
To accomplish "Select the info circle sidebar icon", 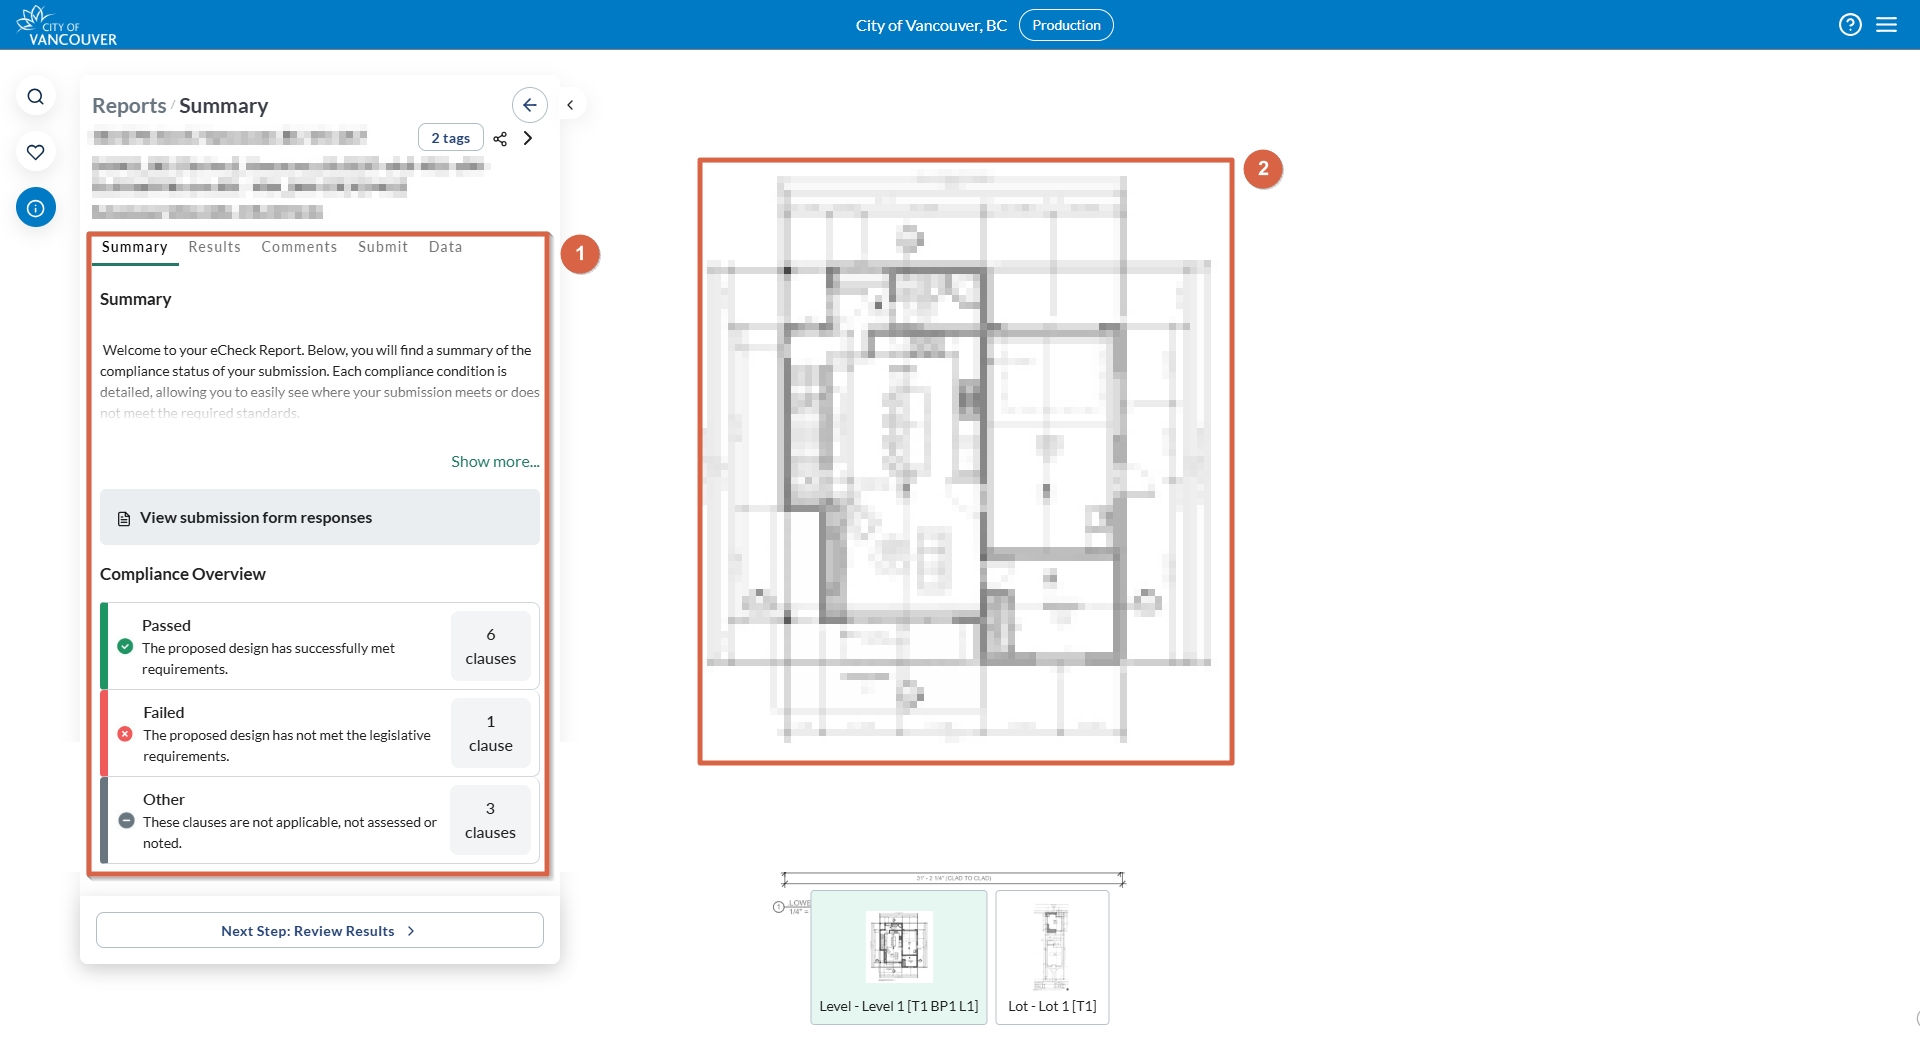I will [36, 208].
